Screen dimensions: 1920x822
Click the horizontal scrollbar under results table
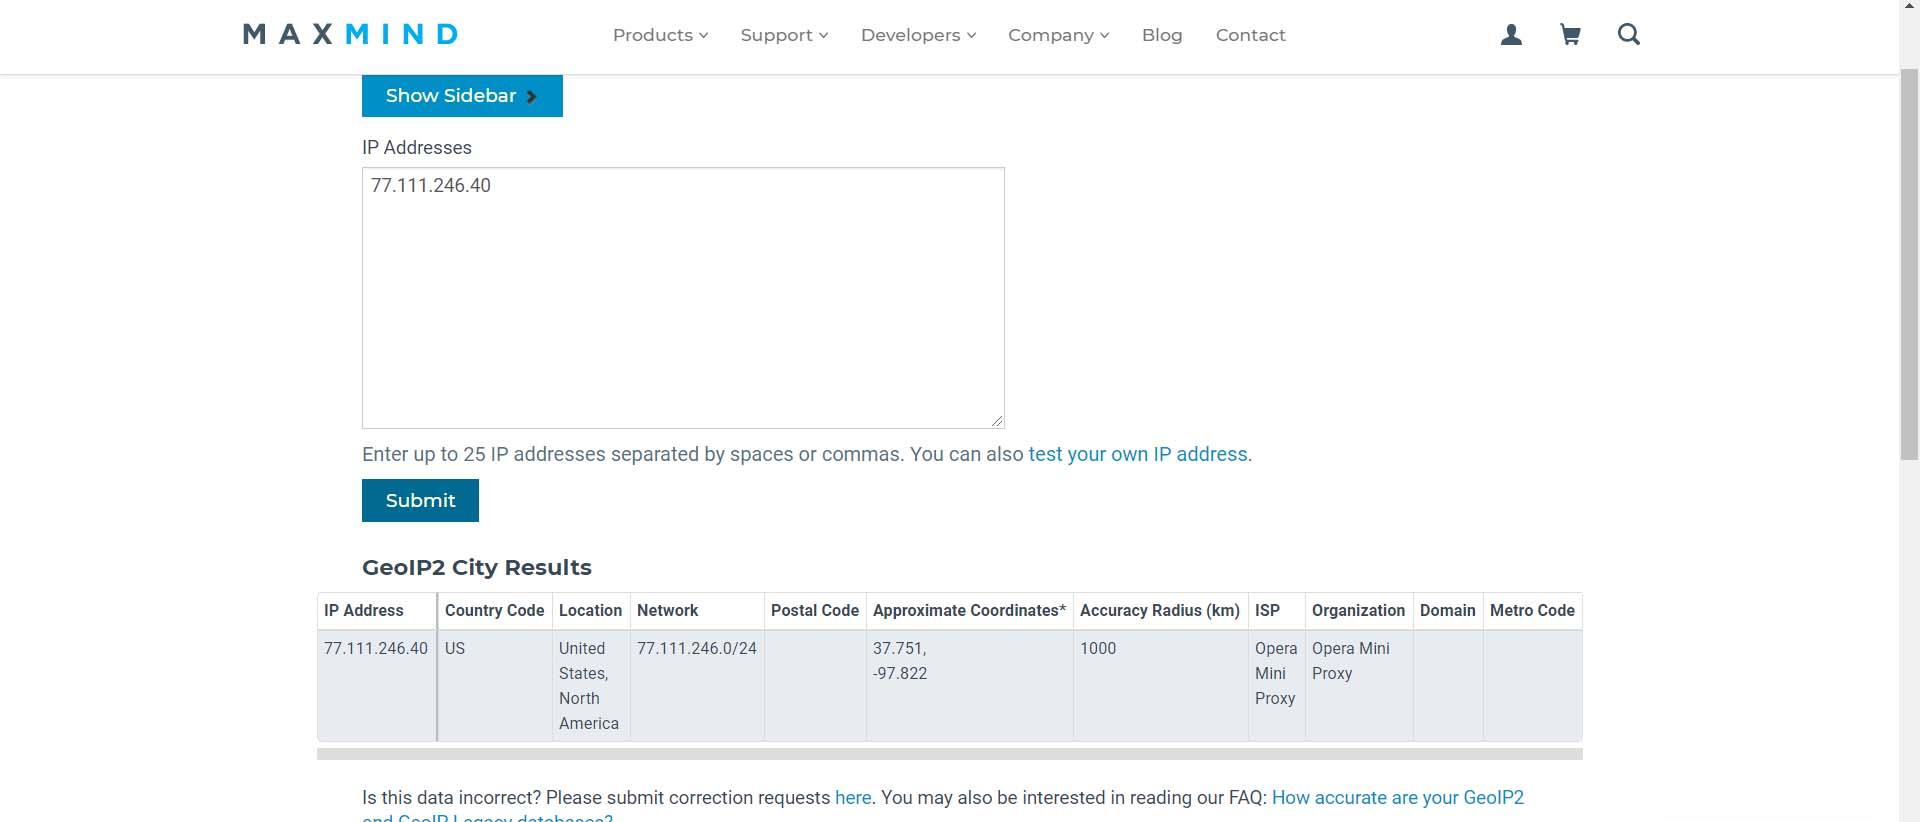click(x=949, y=754)
